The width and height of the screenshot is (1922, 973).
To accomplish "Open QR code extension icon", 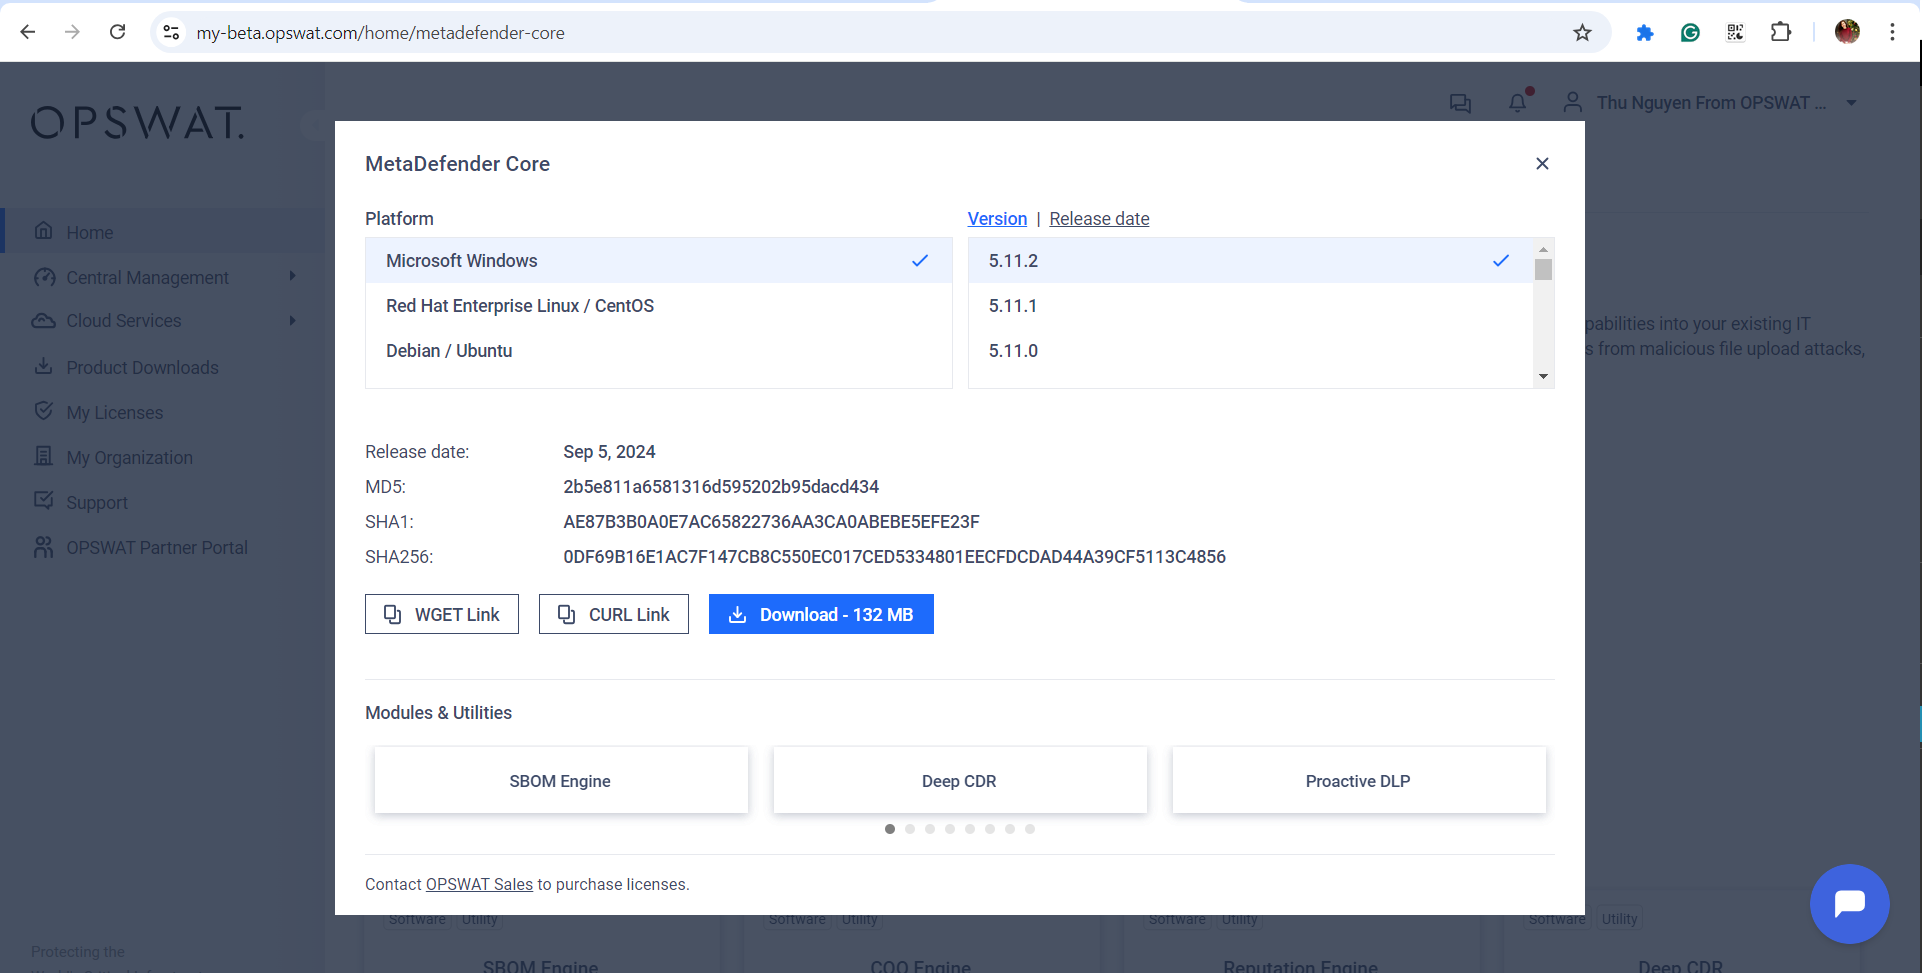I will click(1735, 33).
